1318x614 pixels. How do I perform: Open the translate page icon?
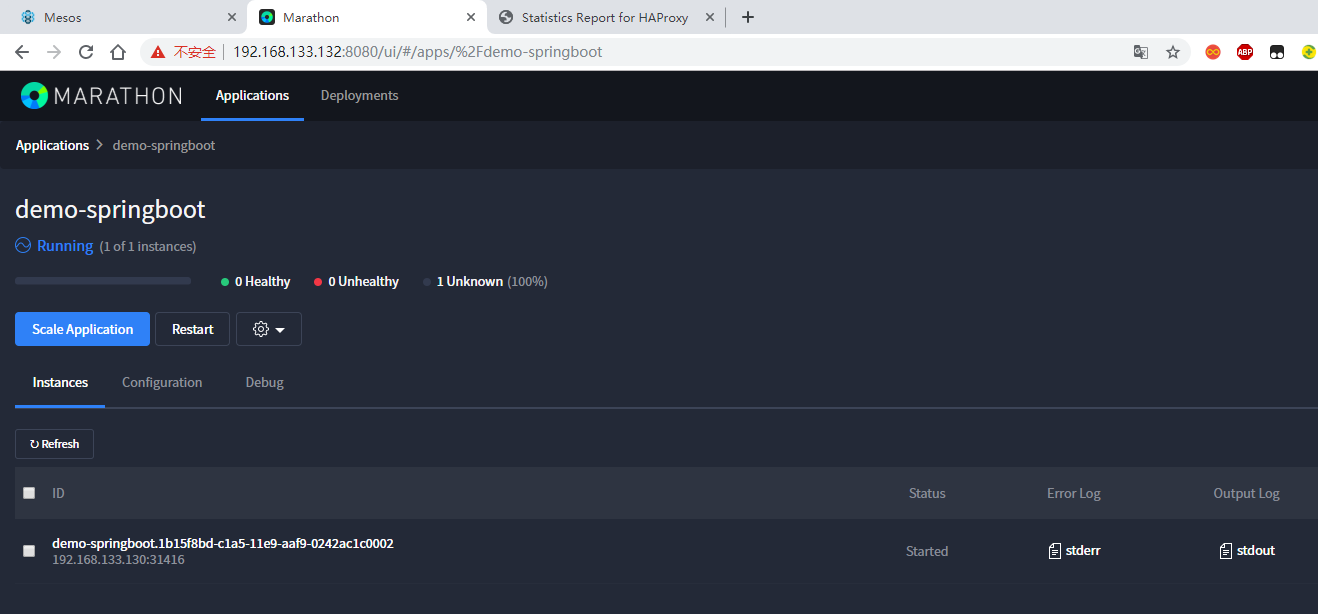(1140, 52)
